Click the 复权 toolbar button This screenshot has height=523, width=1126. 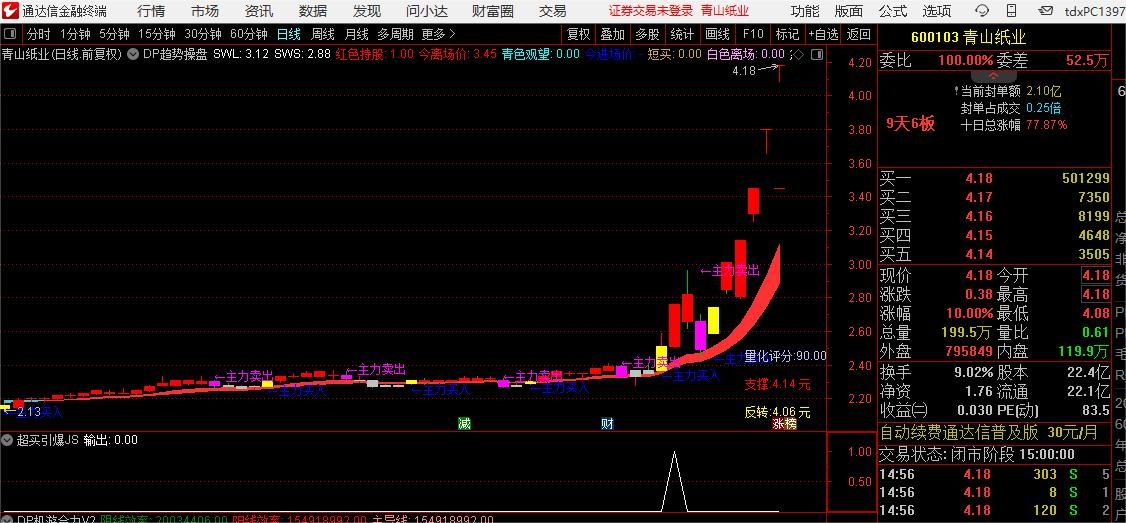(578, 34)
